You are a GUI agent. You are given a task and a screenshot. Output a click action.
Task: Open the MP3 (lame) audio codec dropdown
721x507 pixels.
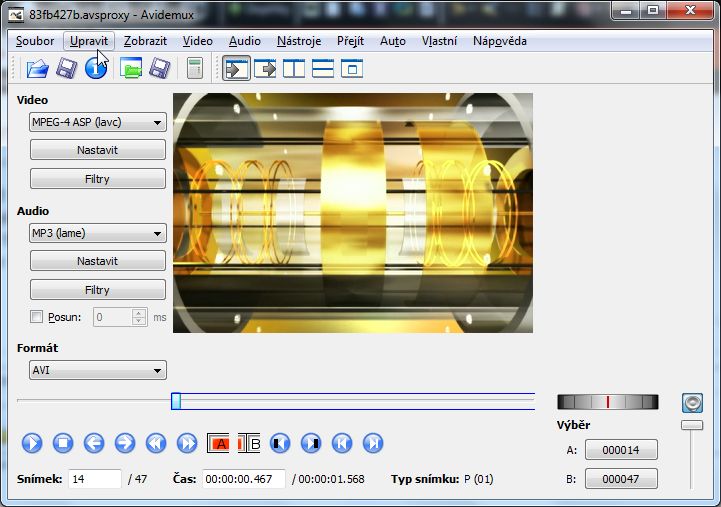pos(97,233)
